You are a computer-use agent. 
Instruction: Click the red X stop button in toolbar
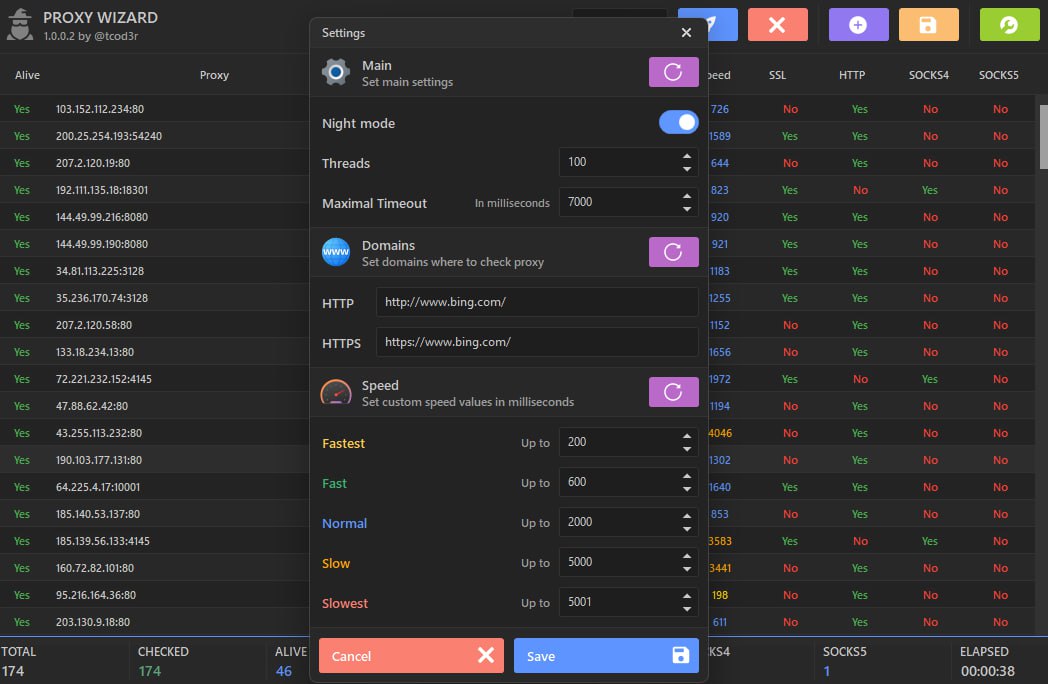click(x=777, y=25)
